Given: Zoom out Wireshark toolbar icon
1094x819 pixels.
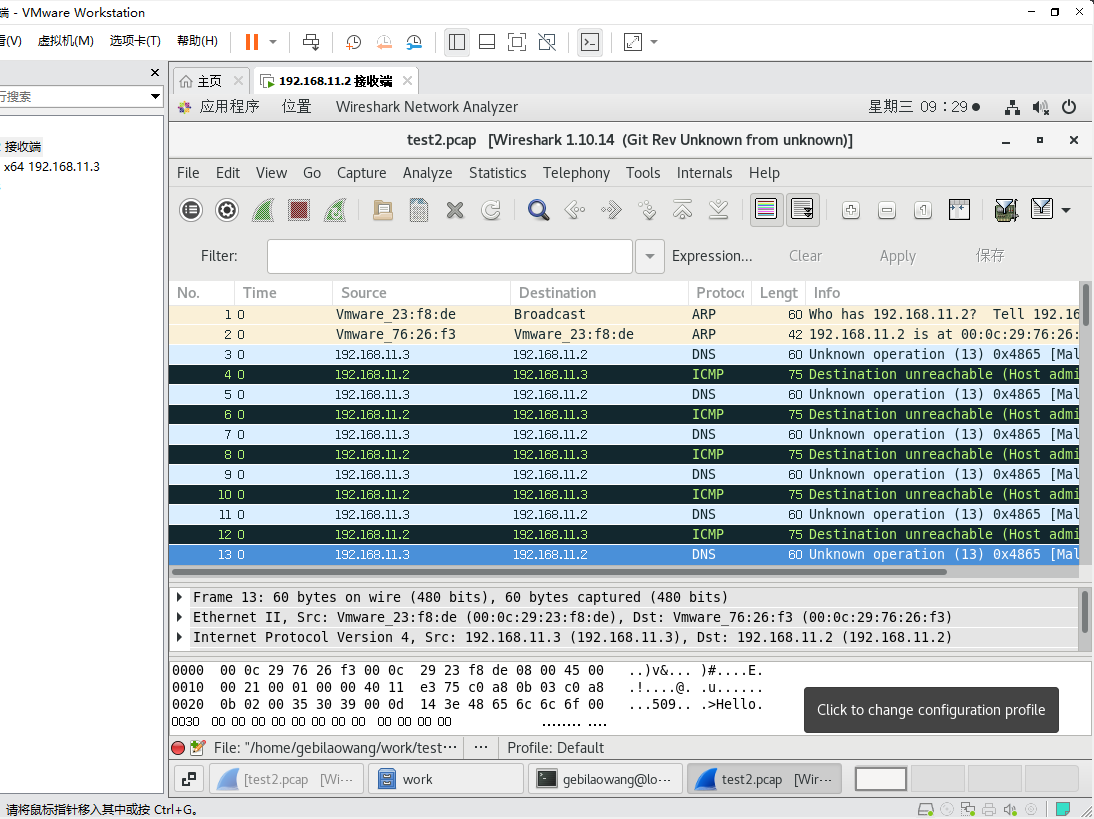Looking at the screenshot, I should pyautogui.click(x=887, y=210).
